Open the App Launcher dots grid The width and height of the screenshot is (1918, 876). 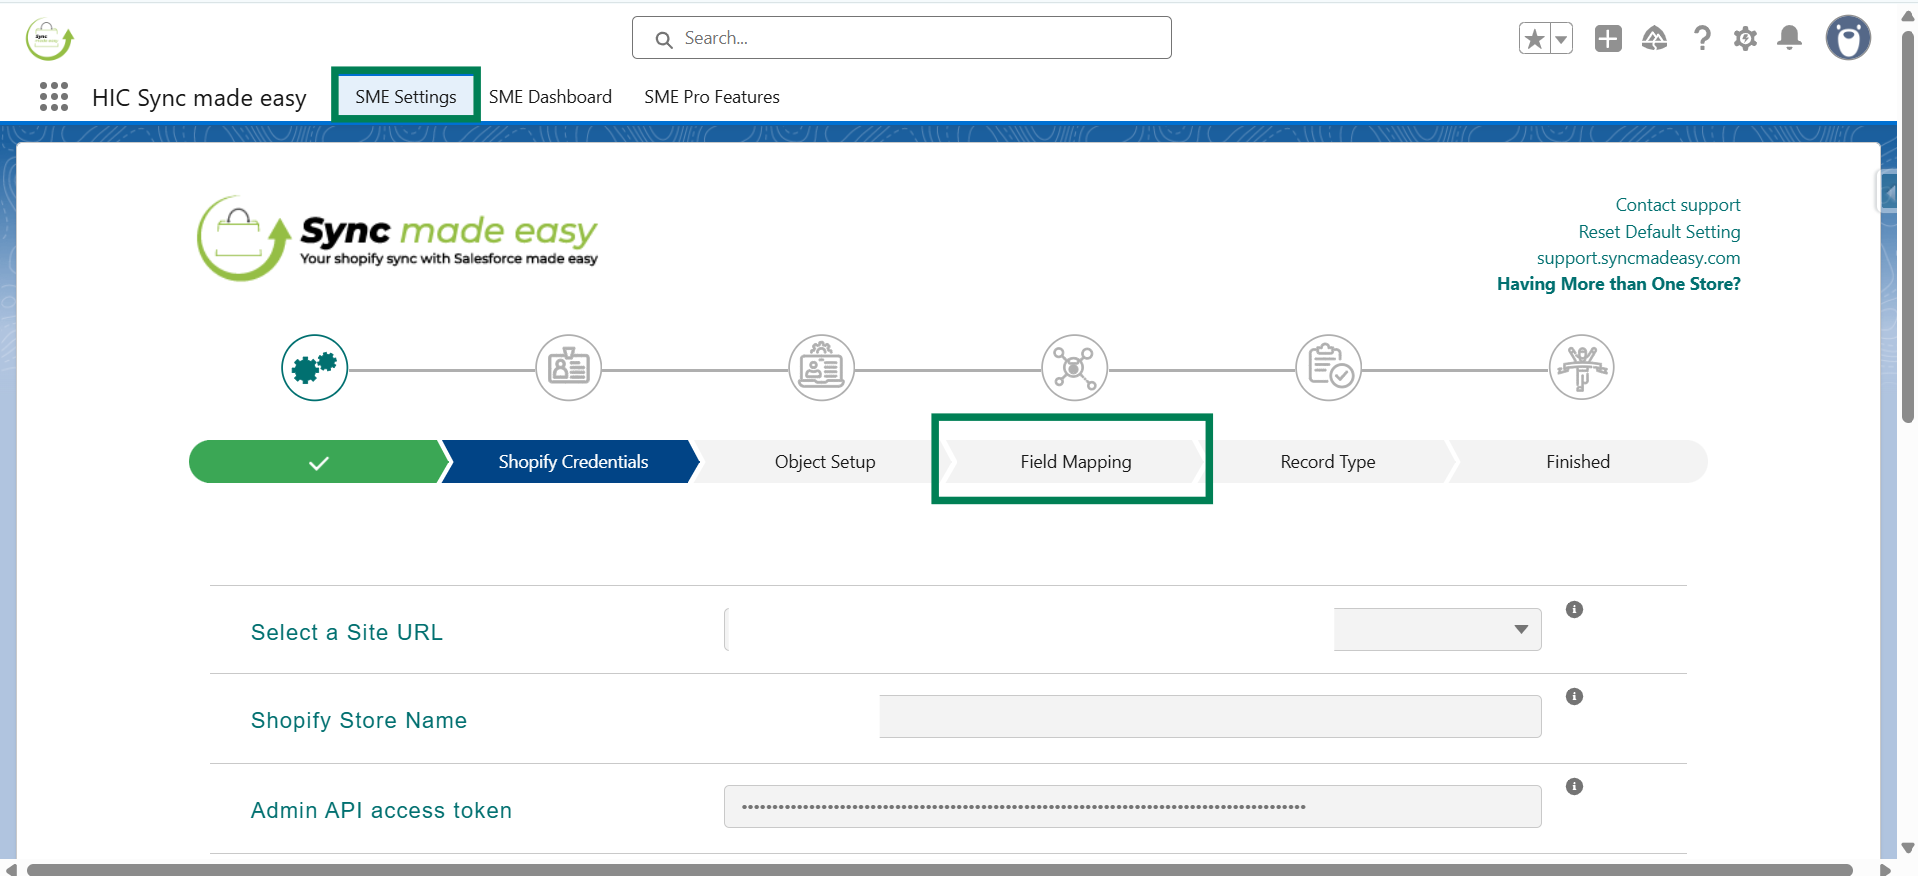54,97
